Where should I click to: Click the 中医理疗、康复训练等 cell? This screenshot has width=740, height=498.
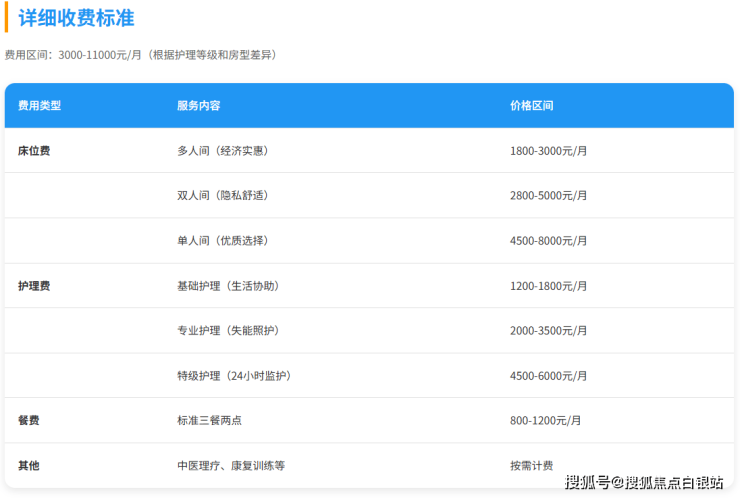231,466
